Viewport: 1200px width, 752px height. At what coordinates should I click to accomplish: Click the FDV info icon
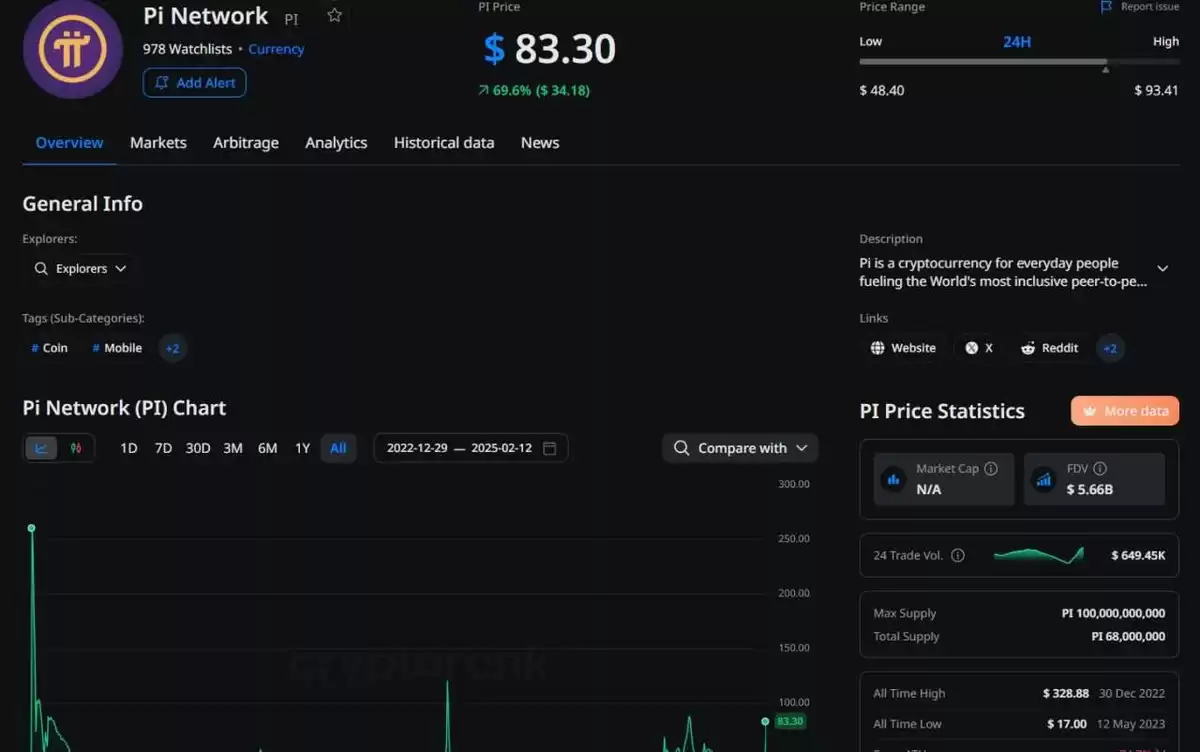[1100, 469]
